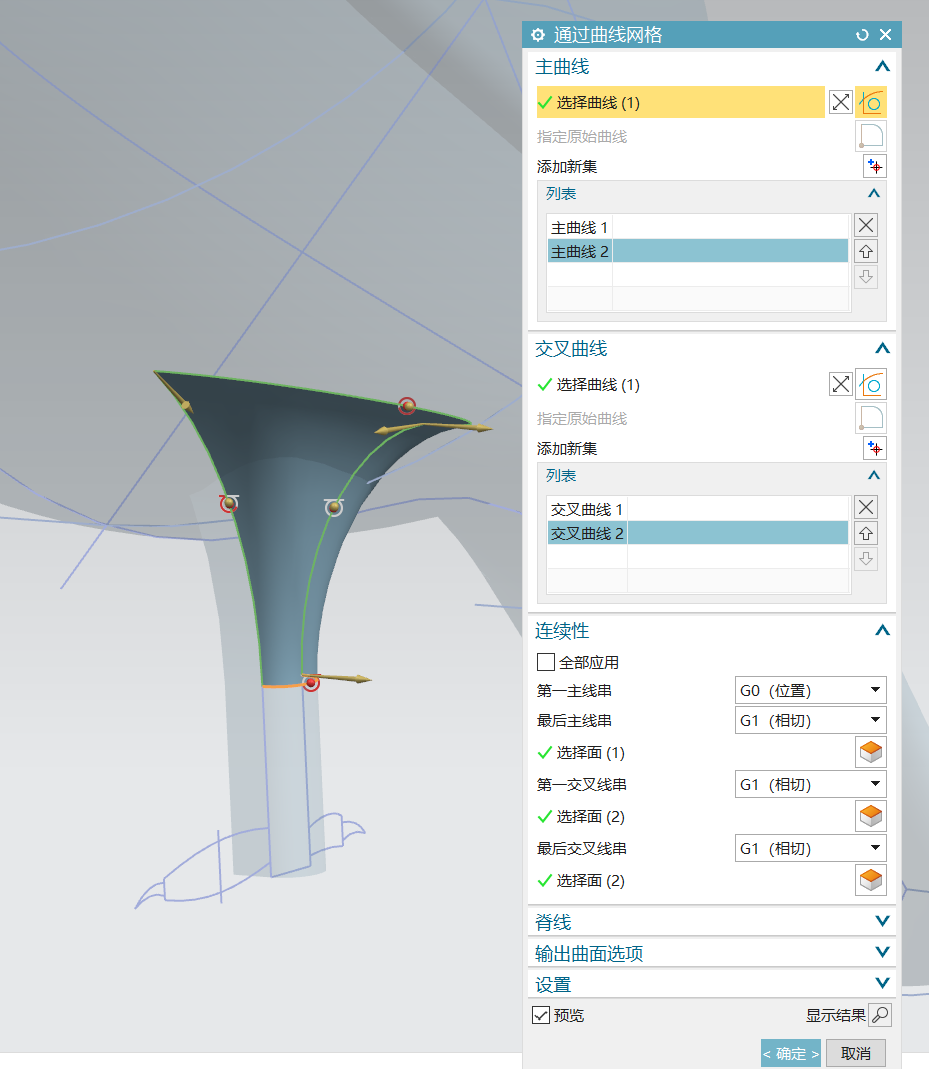This screenshot has height=1069, width=929.
Task: Click the reverse direction icon next to 选择曲线
Action: [840, 101]
